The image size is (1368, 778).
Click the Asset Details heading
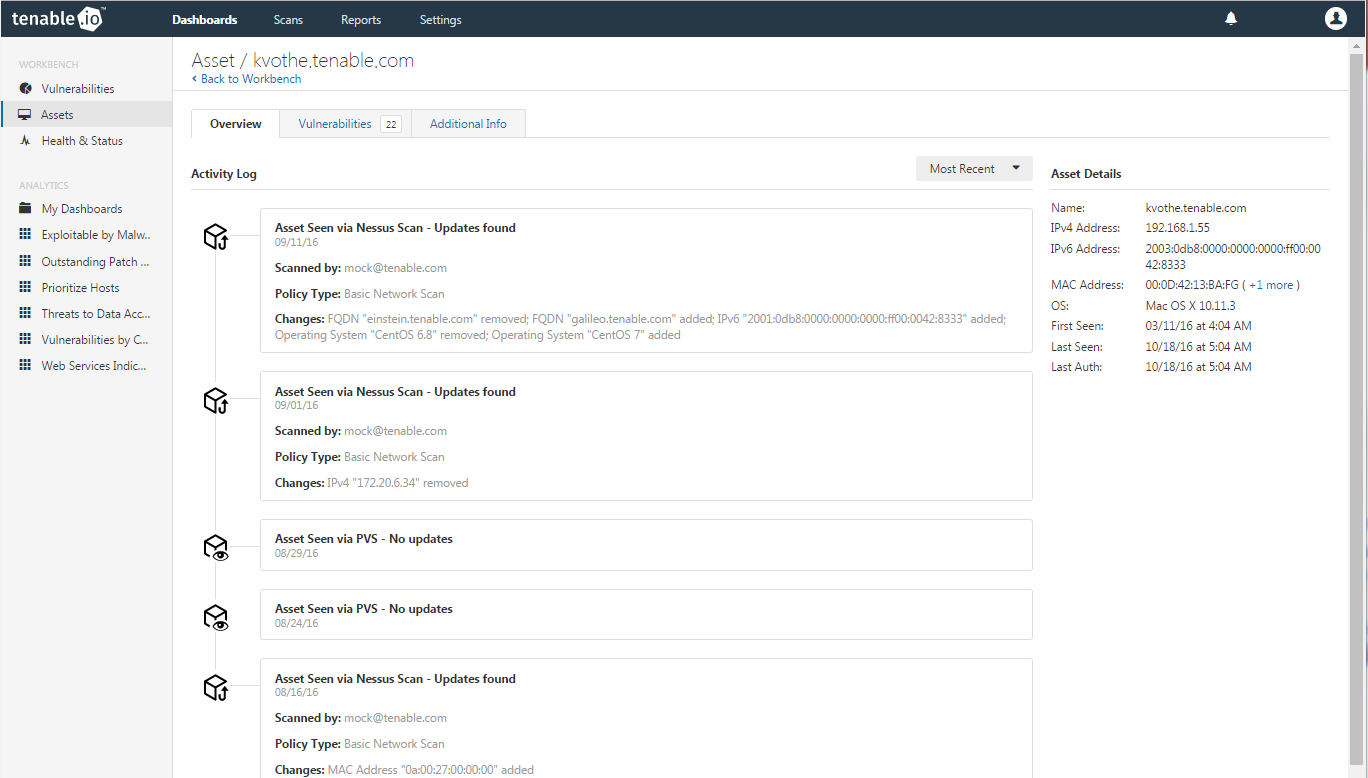click(x=1086, y=174)
